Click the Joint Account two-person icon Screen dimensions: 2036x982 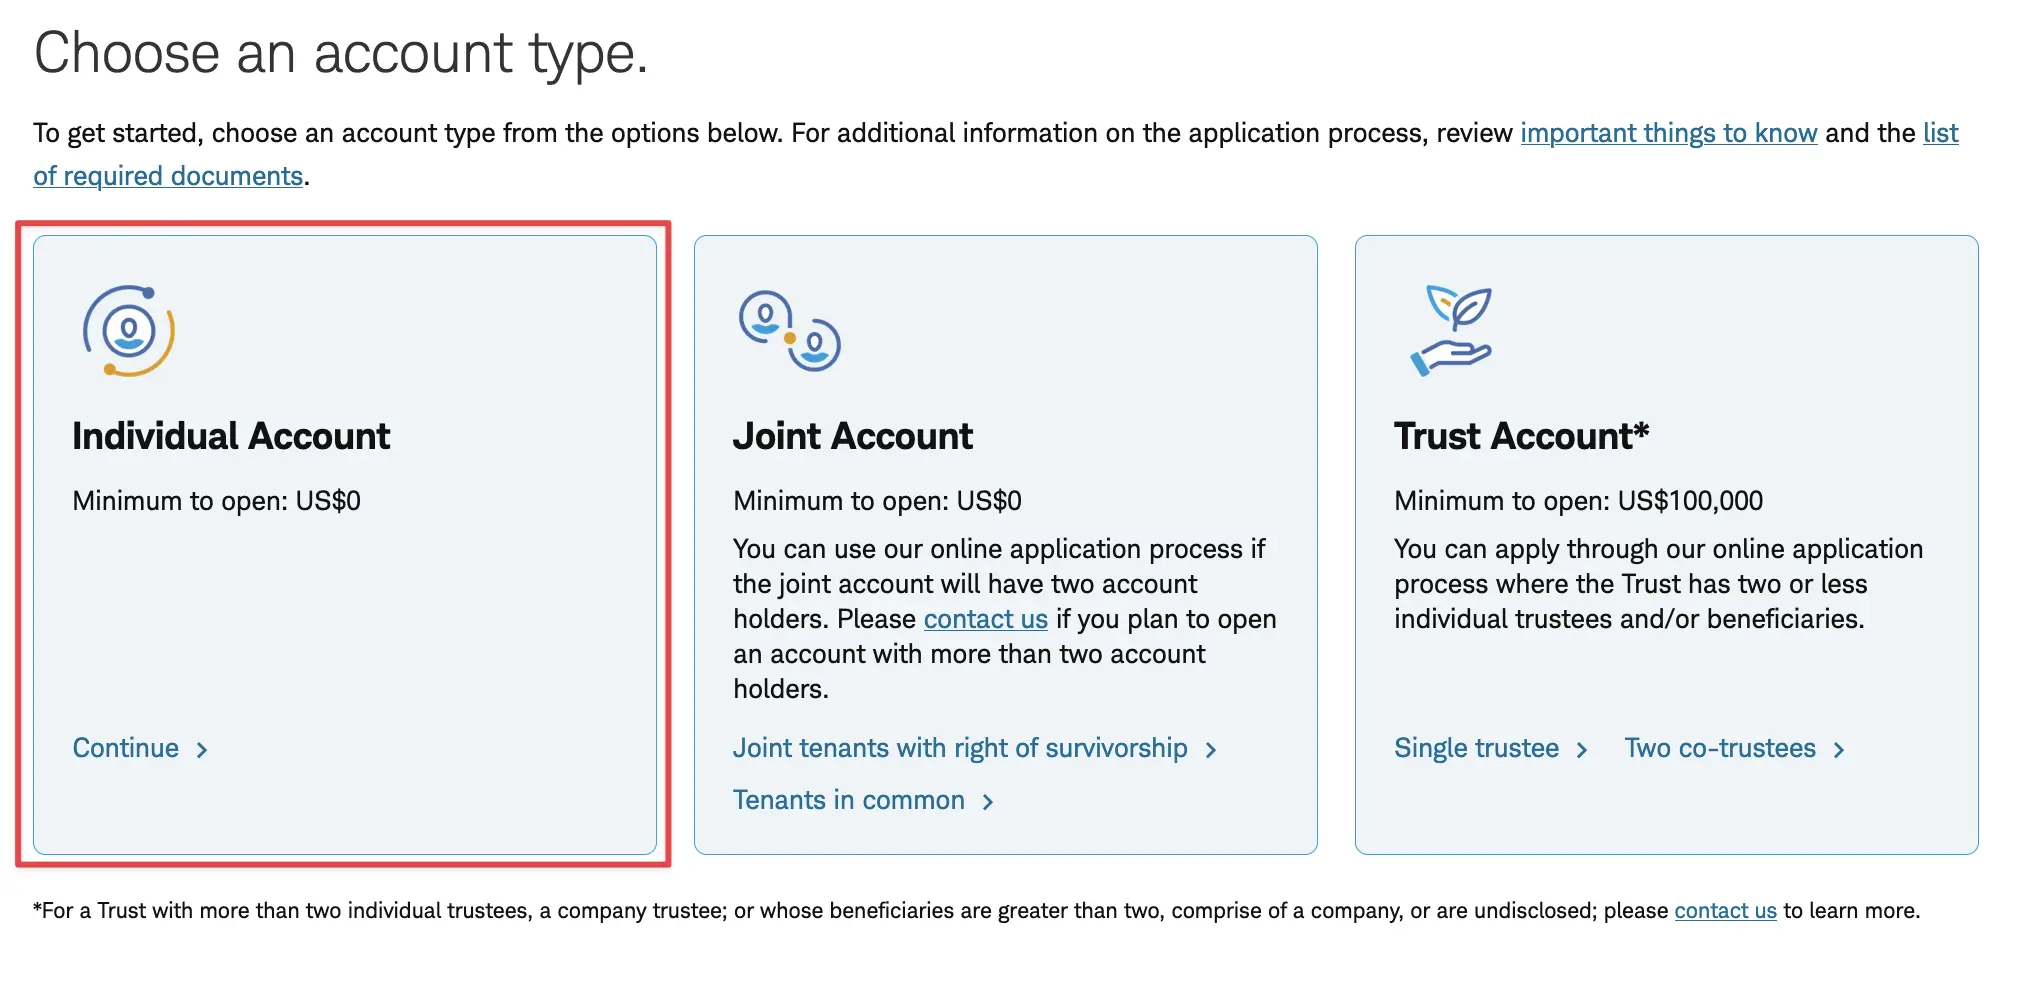pyautogui.click(x=789, y=331)
